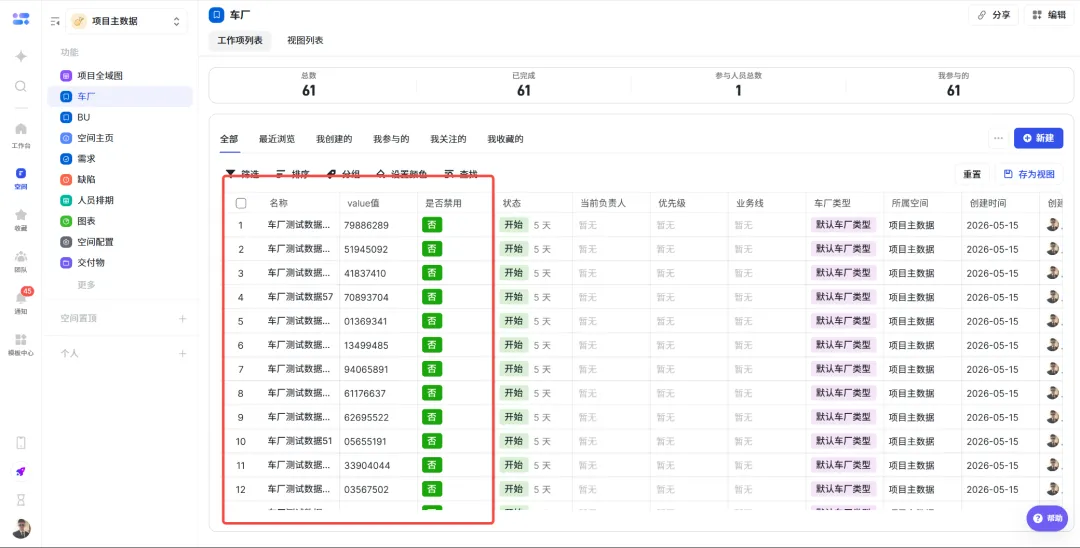Open 开始 status tag in row 4
1080x548 pixels.
[x=514, y=297]
